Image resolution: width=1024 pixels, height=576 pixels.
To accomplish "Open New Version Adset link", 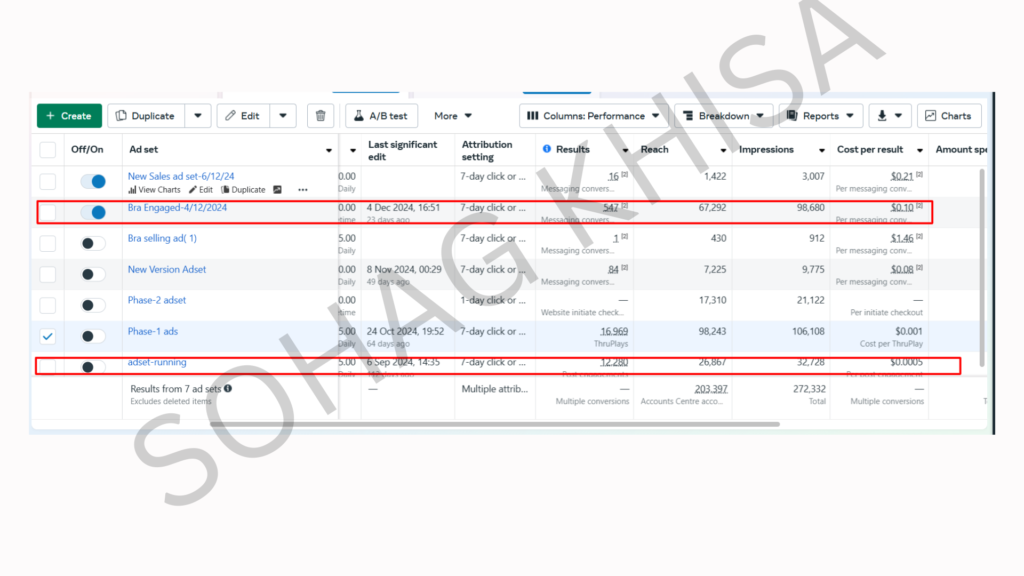I will [167, 269].
